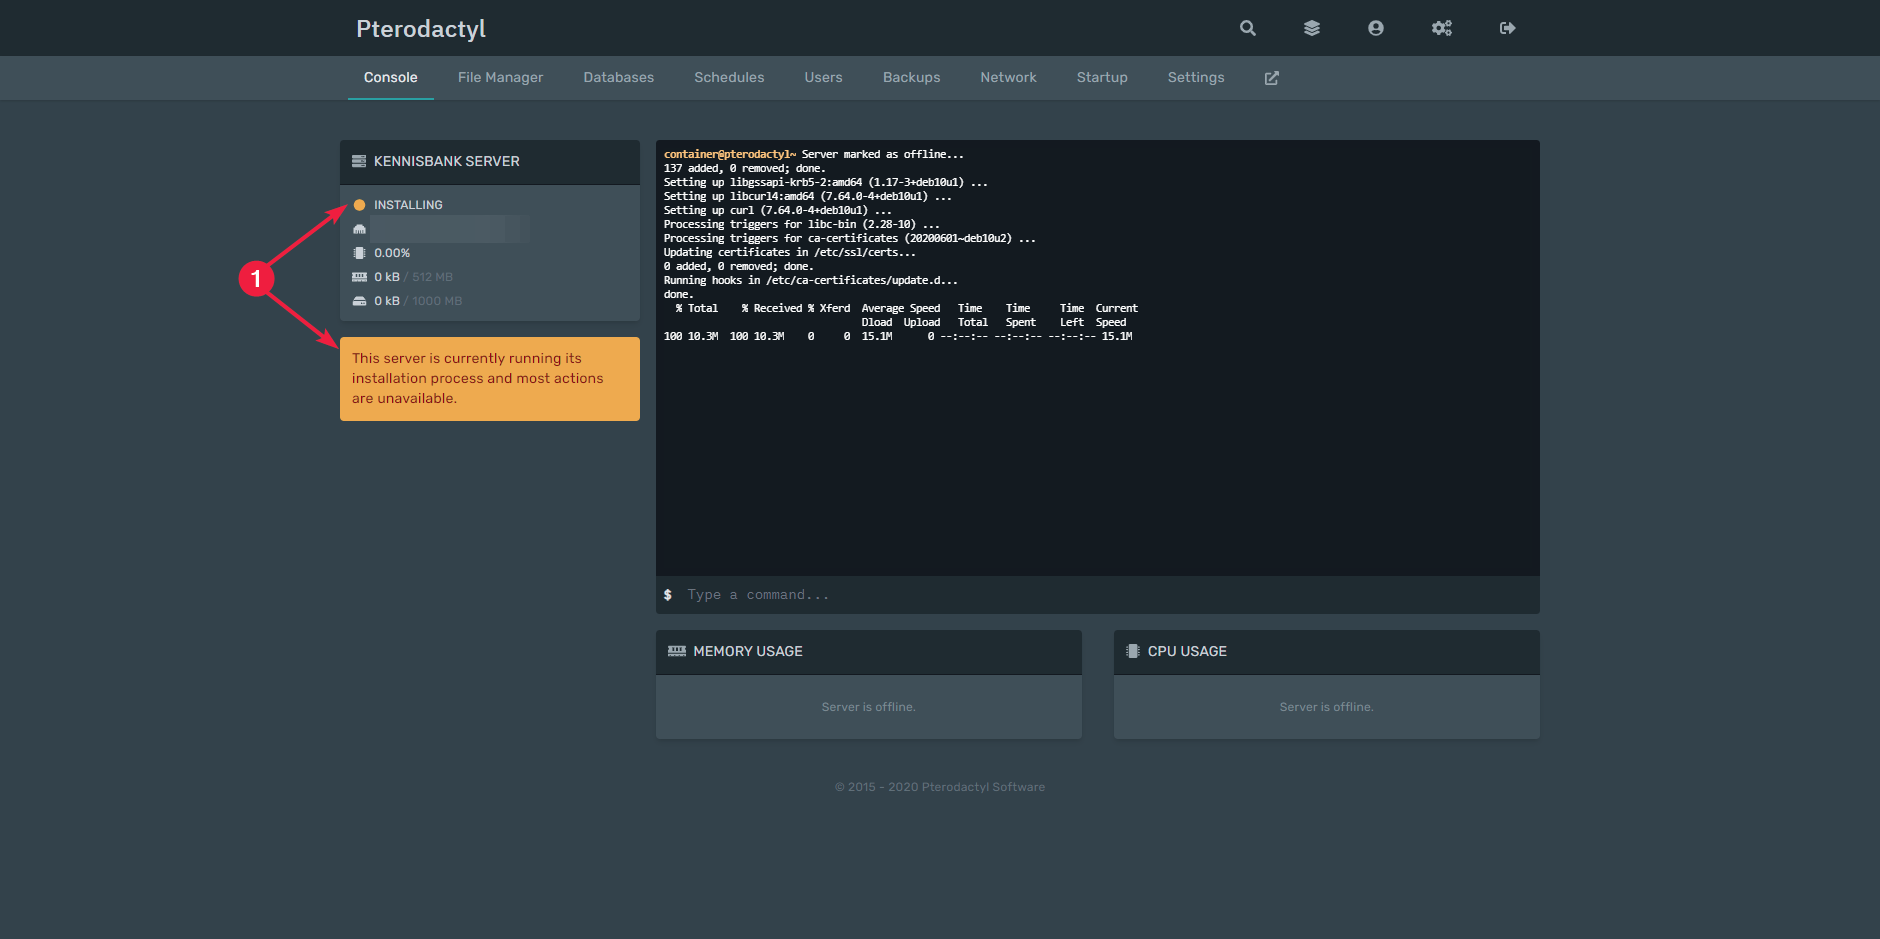Click the 'Server marked as offline...' console line
The image size is (1880, 939).
click(883, 154)
